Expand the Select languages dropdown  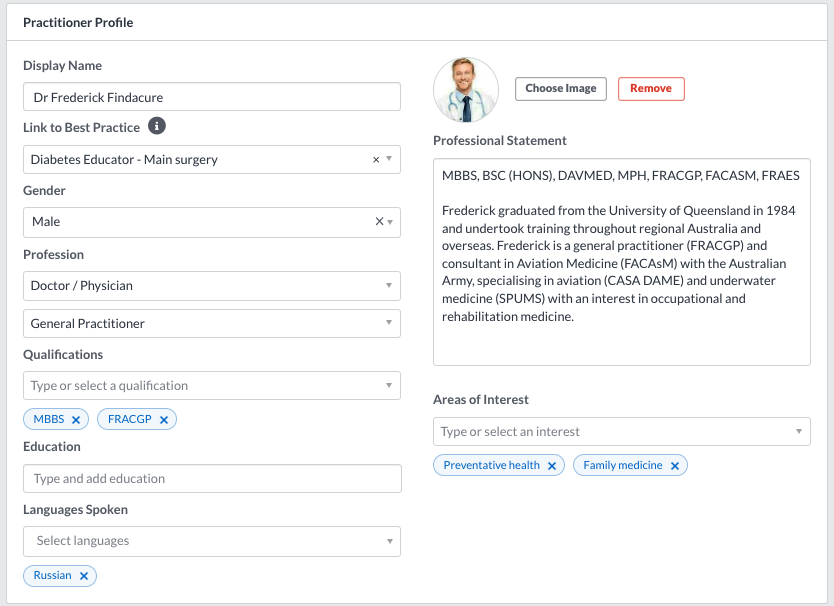[x=212, y=541]
